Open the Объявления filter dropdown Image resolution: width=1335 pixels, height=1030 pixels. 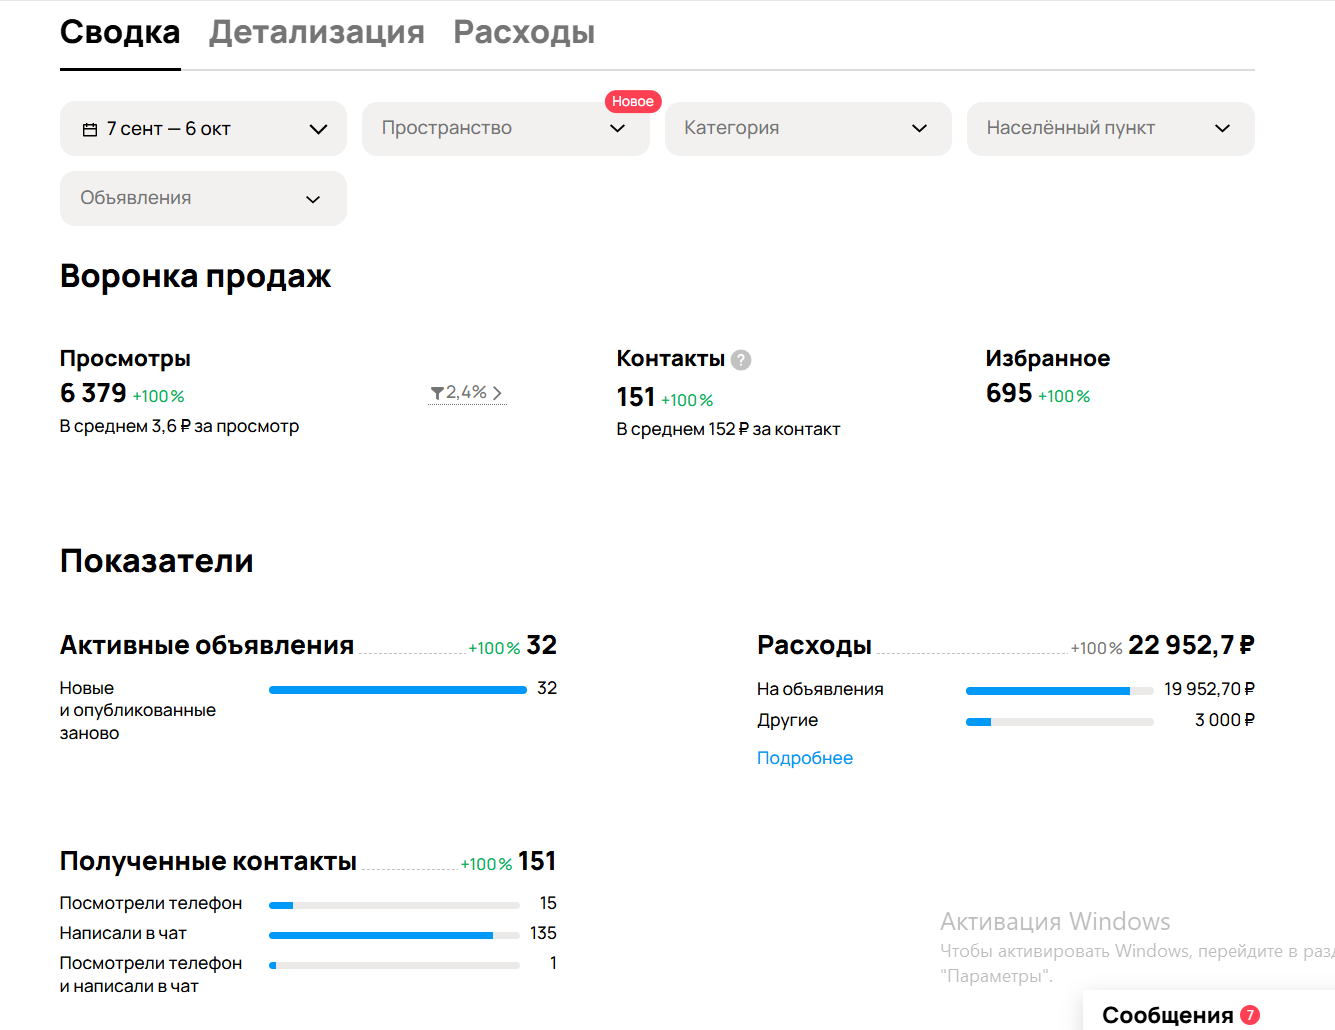203,198
